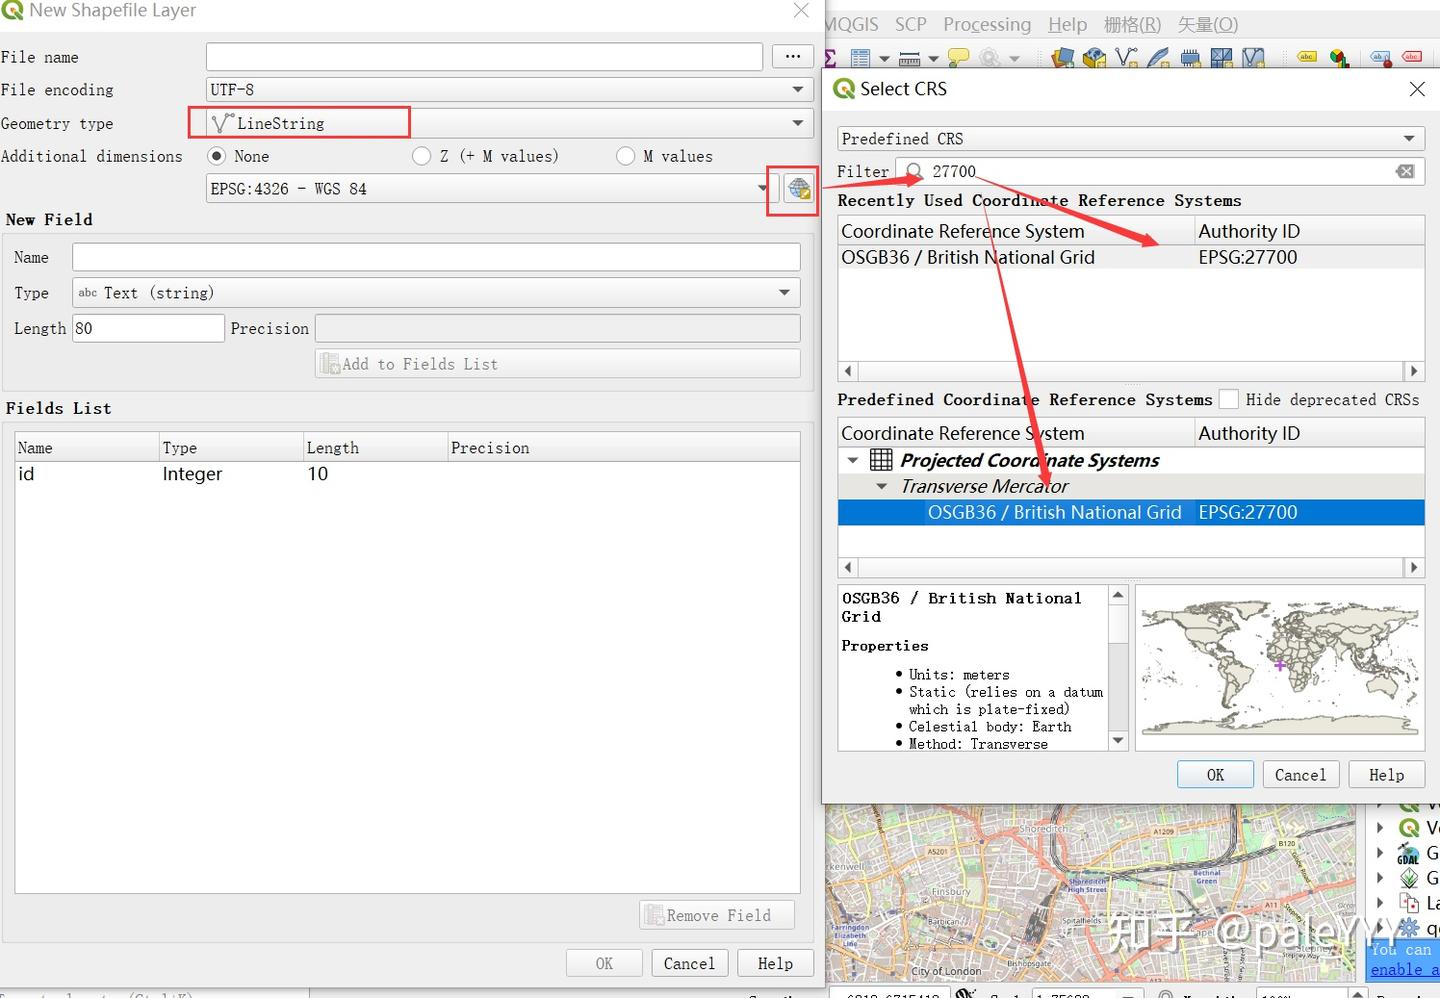Image resolution: width=1440 pixels, height=998 pixels.
Task: Clear the CRS filter text
Action: [x=1405, y=171]
